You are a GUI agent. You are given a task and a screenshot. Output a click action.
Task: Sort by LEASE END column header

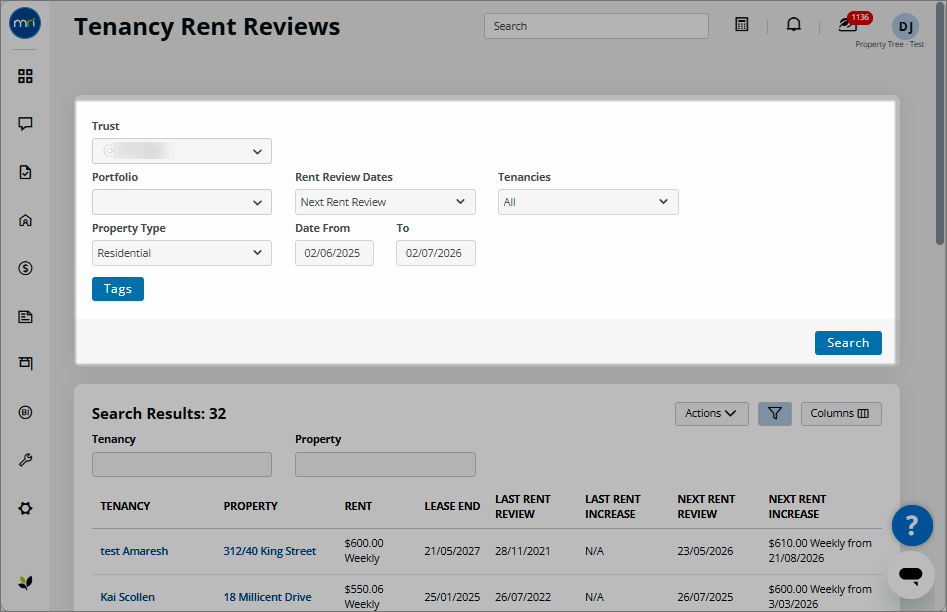point(452,506)
